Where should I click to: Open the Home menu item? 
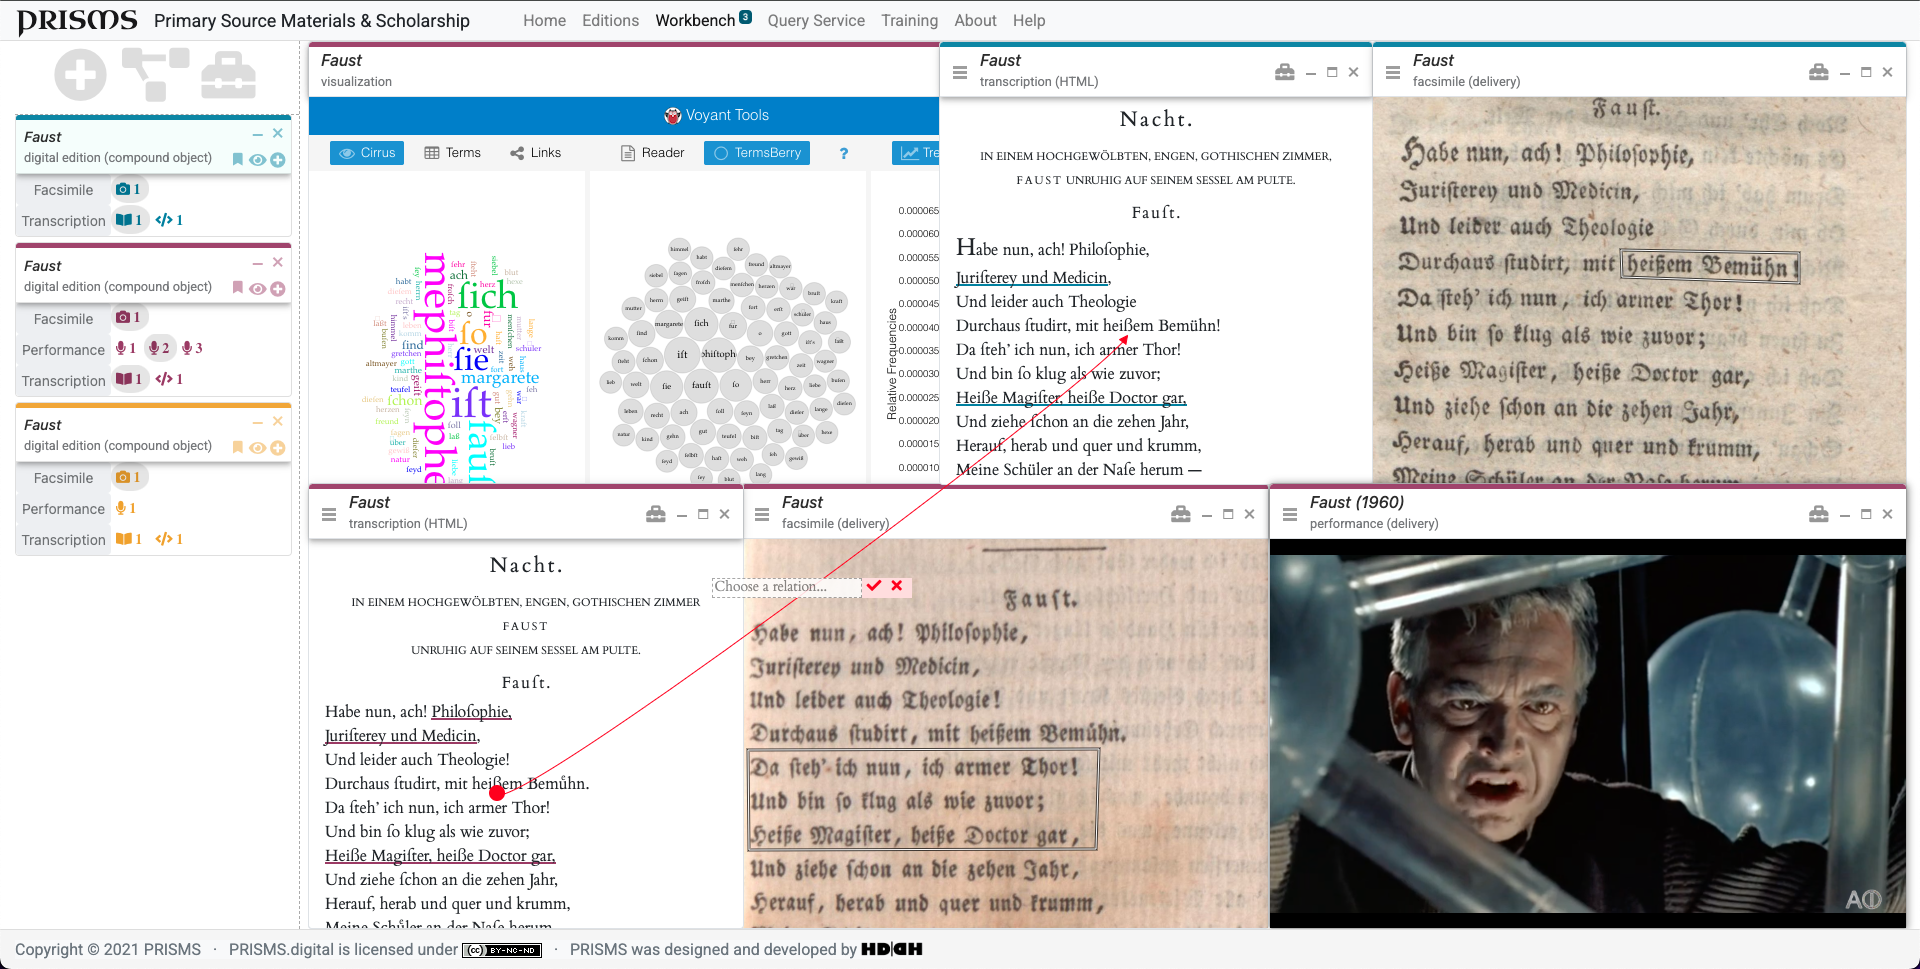(x=544, y=20)
